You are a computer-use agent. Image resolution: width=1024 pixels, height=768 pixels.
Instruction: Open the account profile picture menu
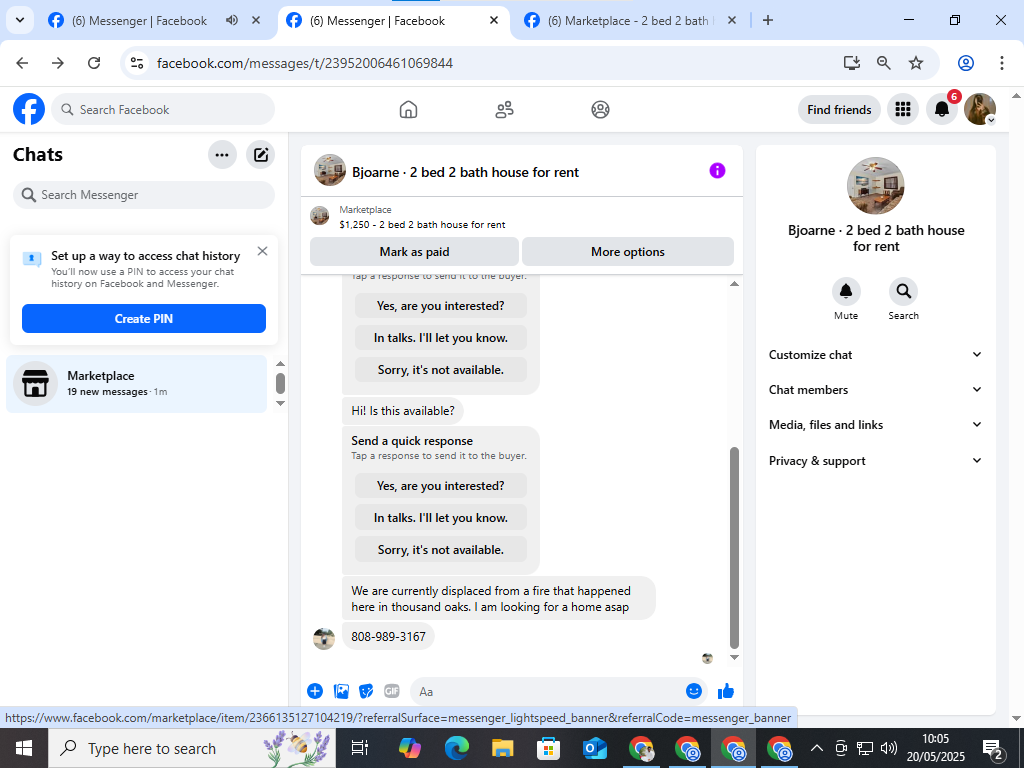980,109
